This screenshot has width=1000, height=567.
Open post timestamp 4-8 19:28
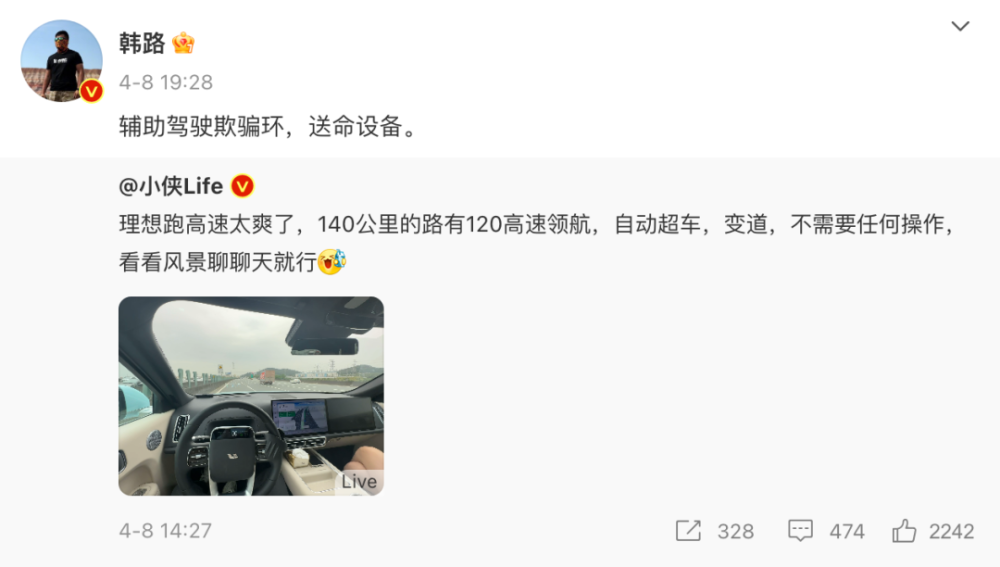coord(166,82)
